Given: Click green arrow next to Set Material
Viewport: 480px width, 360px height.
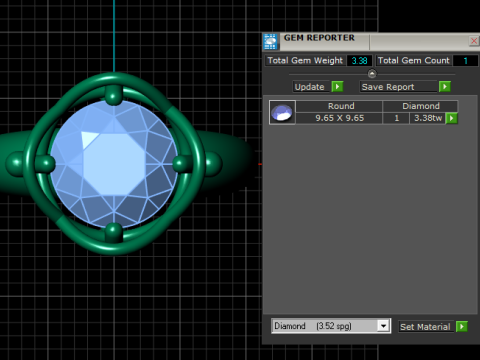Looking at the screenshot, I should point(462,326).
